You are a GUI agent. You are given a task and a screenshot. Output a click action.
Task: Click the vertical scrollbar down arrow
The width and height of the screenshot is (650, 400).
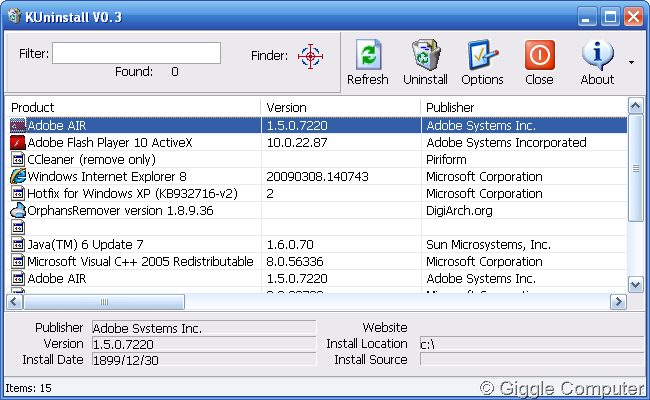click(x=635, y=285)
